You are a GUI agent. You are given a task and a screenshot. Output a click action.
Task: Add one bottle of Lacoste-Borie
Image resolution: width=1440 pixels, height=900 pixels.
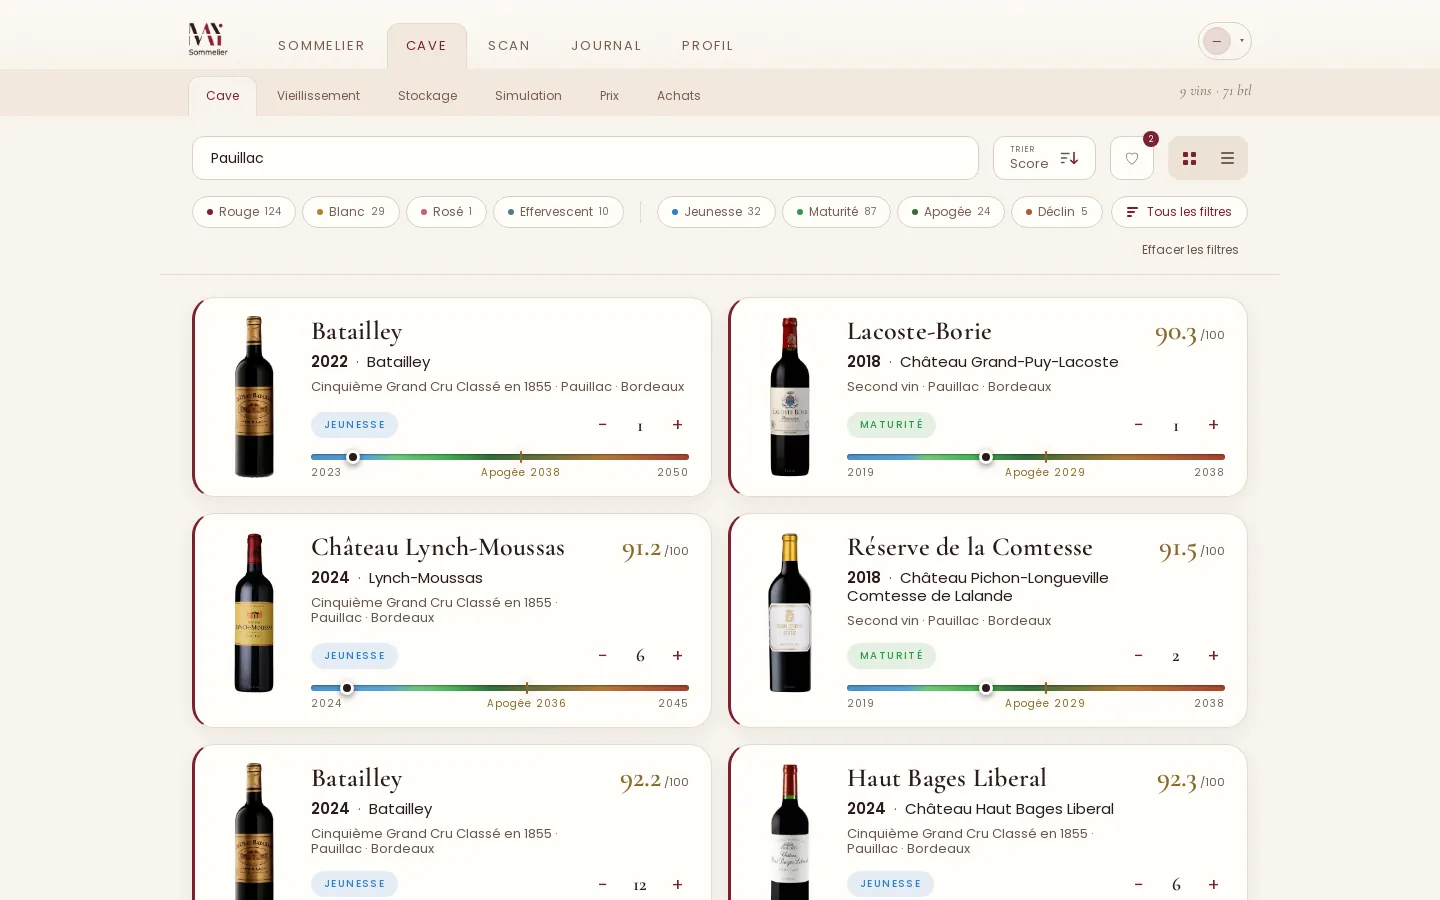(x=1213, y=425)
